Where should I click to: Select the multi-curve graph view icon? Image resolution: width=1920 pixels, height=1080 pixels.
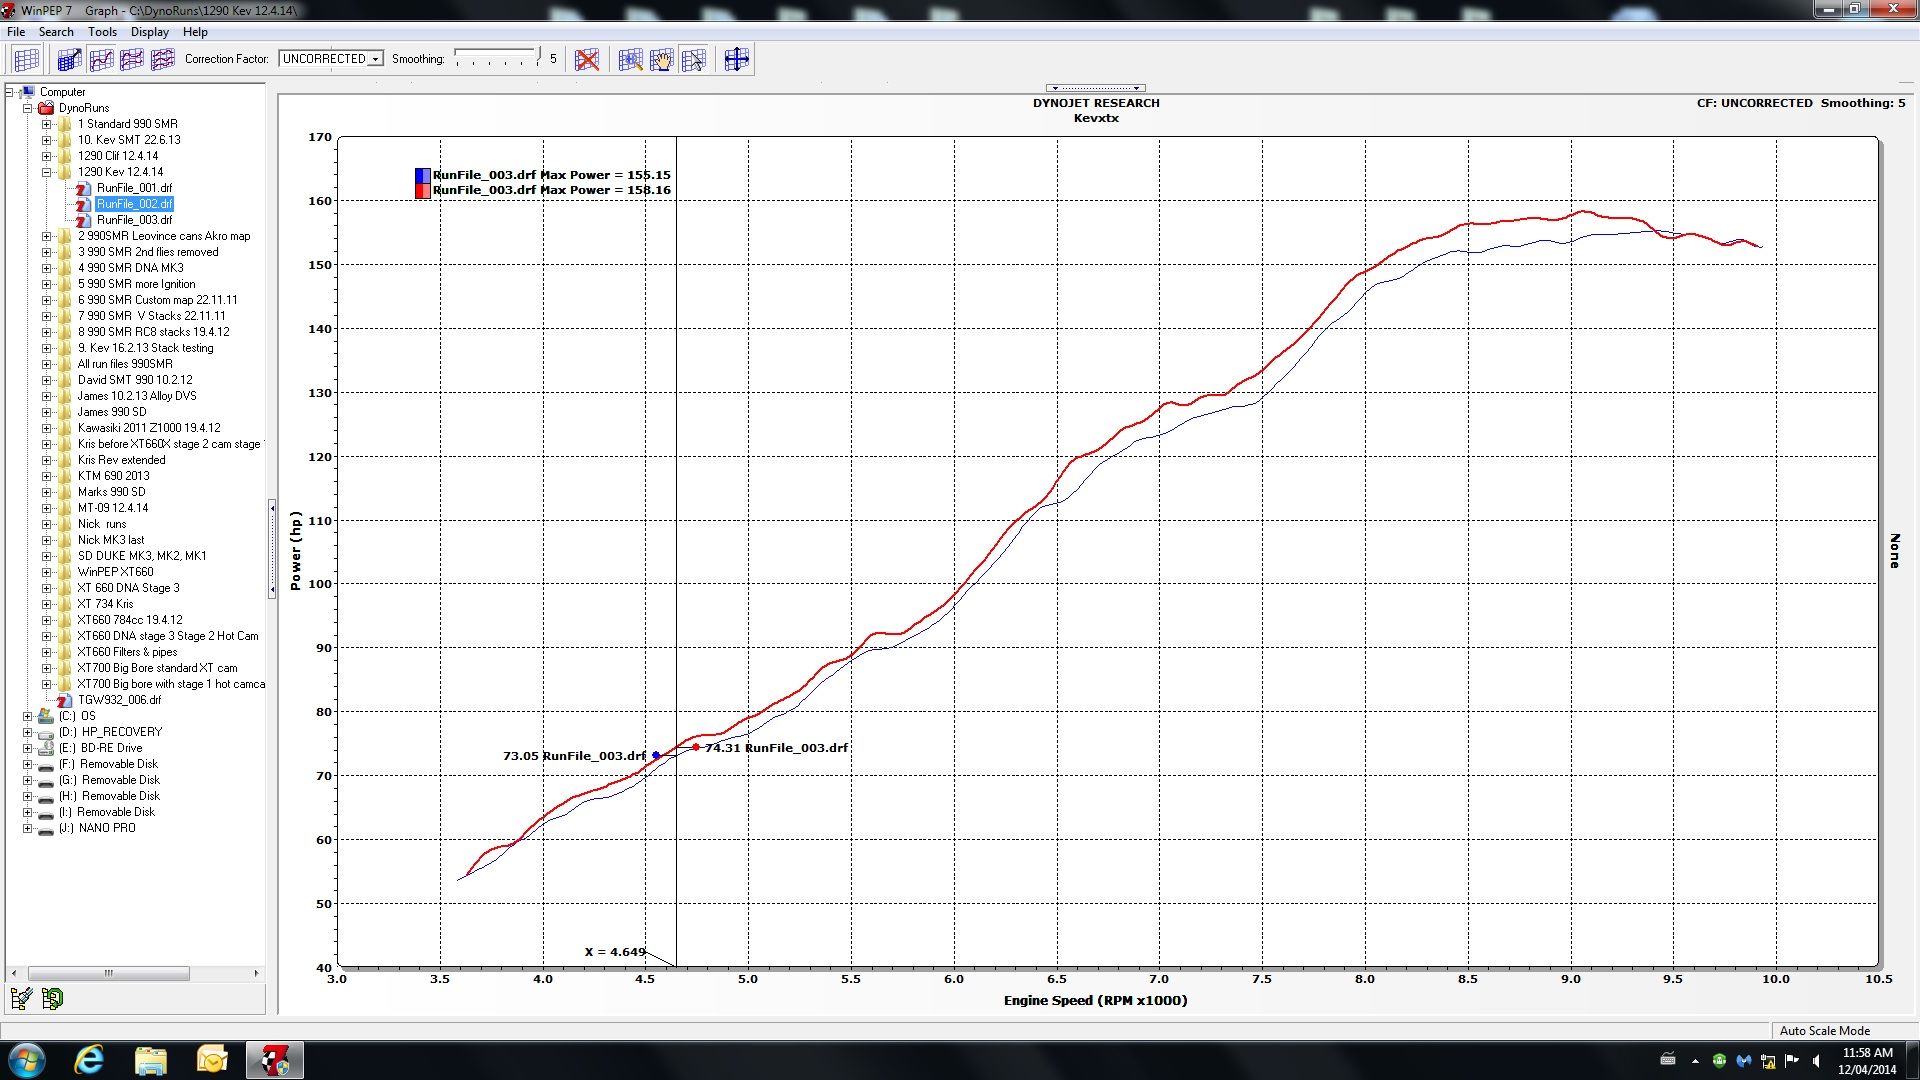[163, 60]
